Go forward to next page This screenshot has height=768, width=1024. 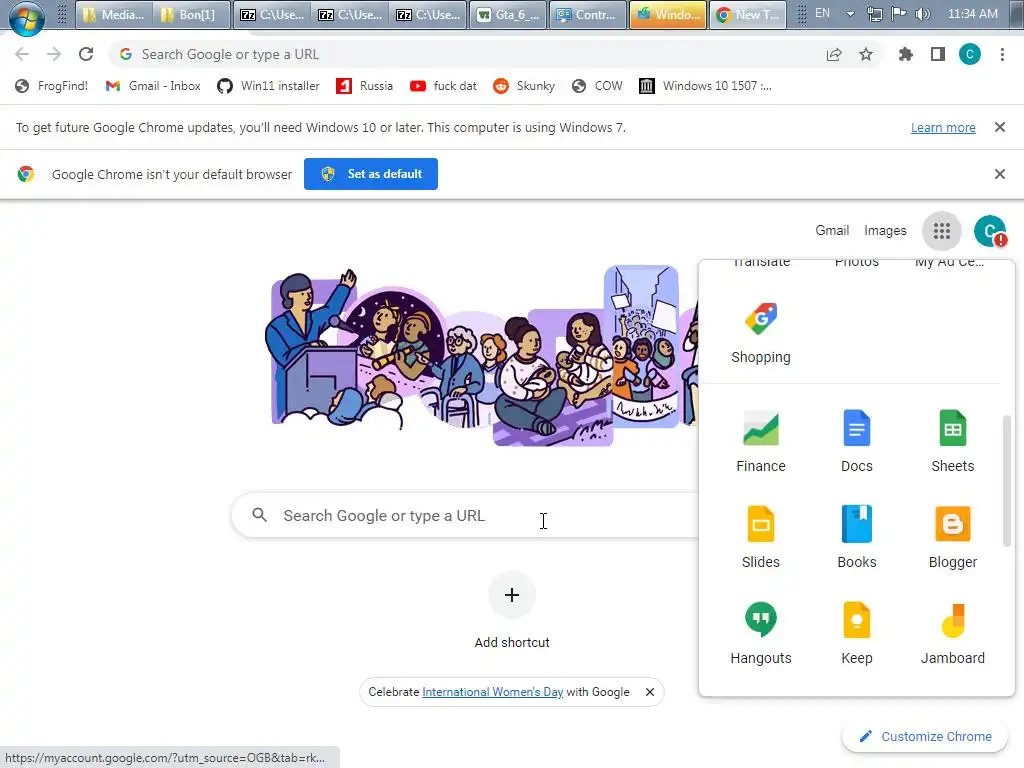(x=54, y=54)
